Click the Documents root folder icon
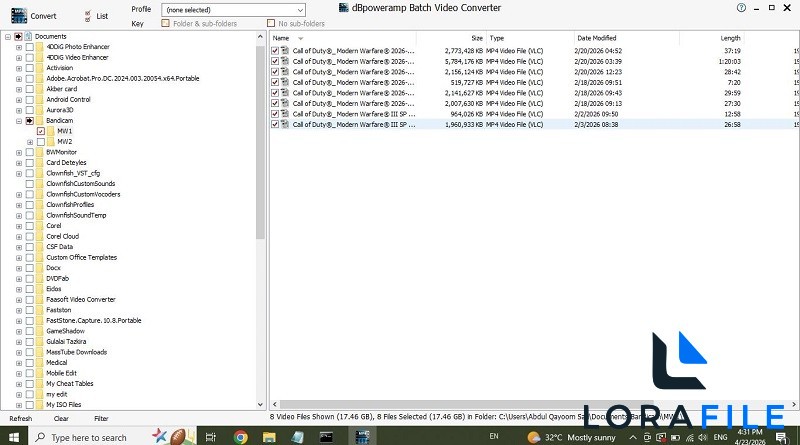The height and width of the screenshot is (445, 800). (29, 36)
